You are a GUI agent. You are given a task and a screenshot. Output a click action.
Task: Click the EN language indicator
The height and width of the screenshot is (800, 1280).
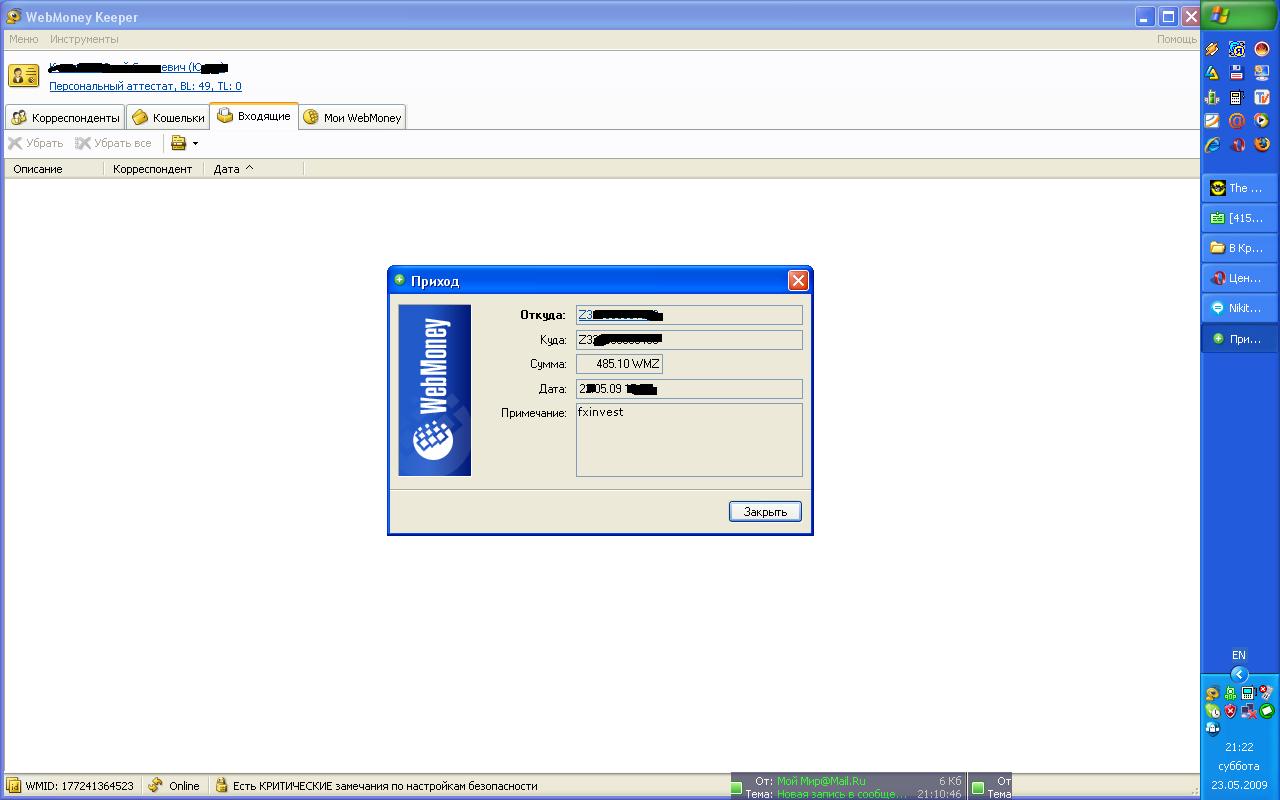click(x=1239, y=656)
